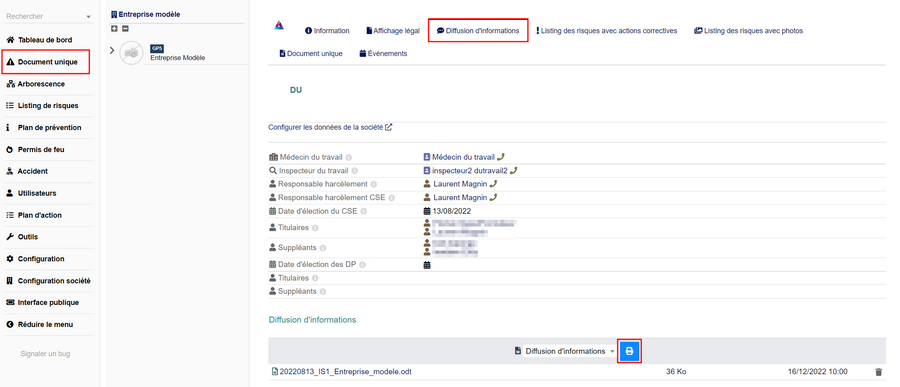Switch to the Document unique tab
The image size is (900, 387).
pos(311,53)
